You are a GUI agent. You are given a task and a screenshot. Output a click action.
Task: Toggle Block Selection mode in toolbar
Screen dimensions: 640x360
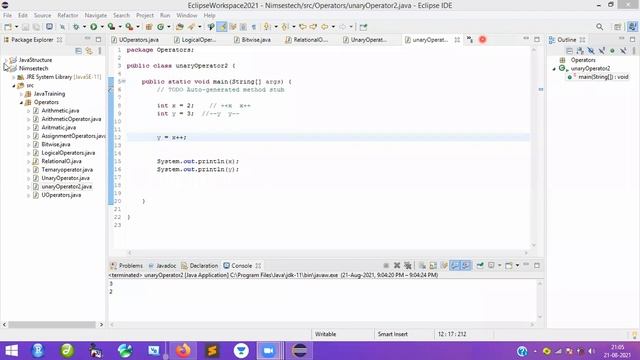pyautogui.click(x=243, y=27)
